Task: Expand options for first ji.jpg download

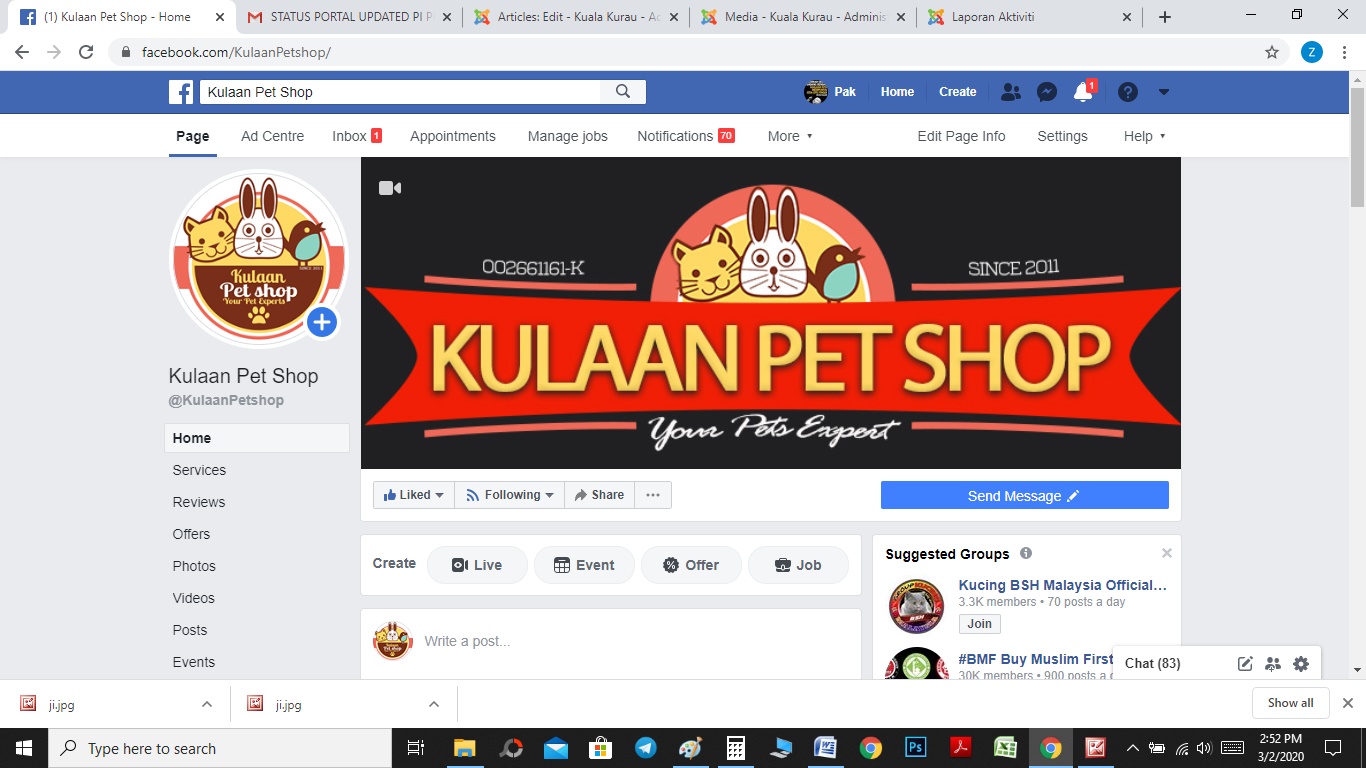Action: [207, 704]
